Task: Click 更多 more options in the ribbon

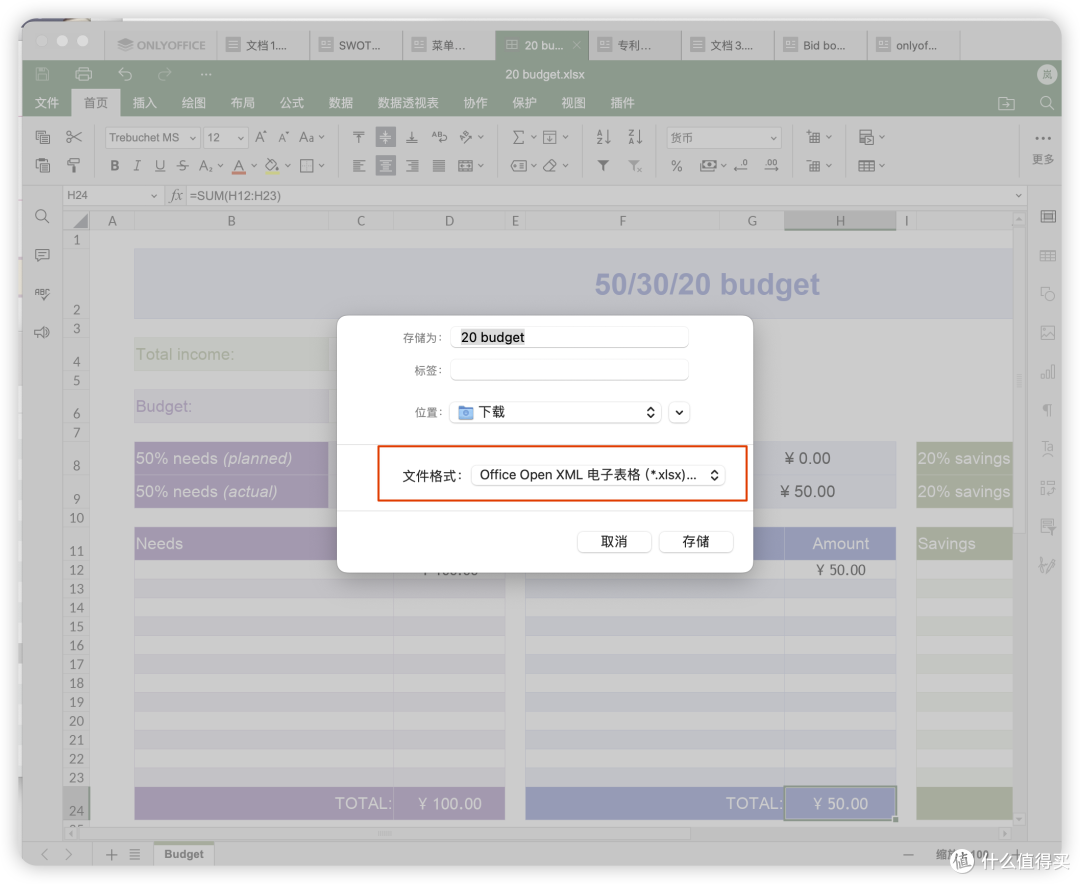Action: click(x=1043, y=149)
